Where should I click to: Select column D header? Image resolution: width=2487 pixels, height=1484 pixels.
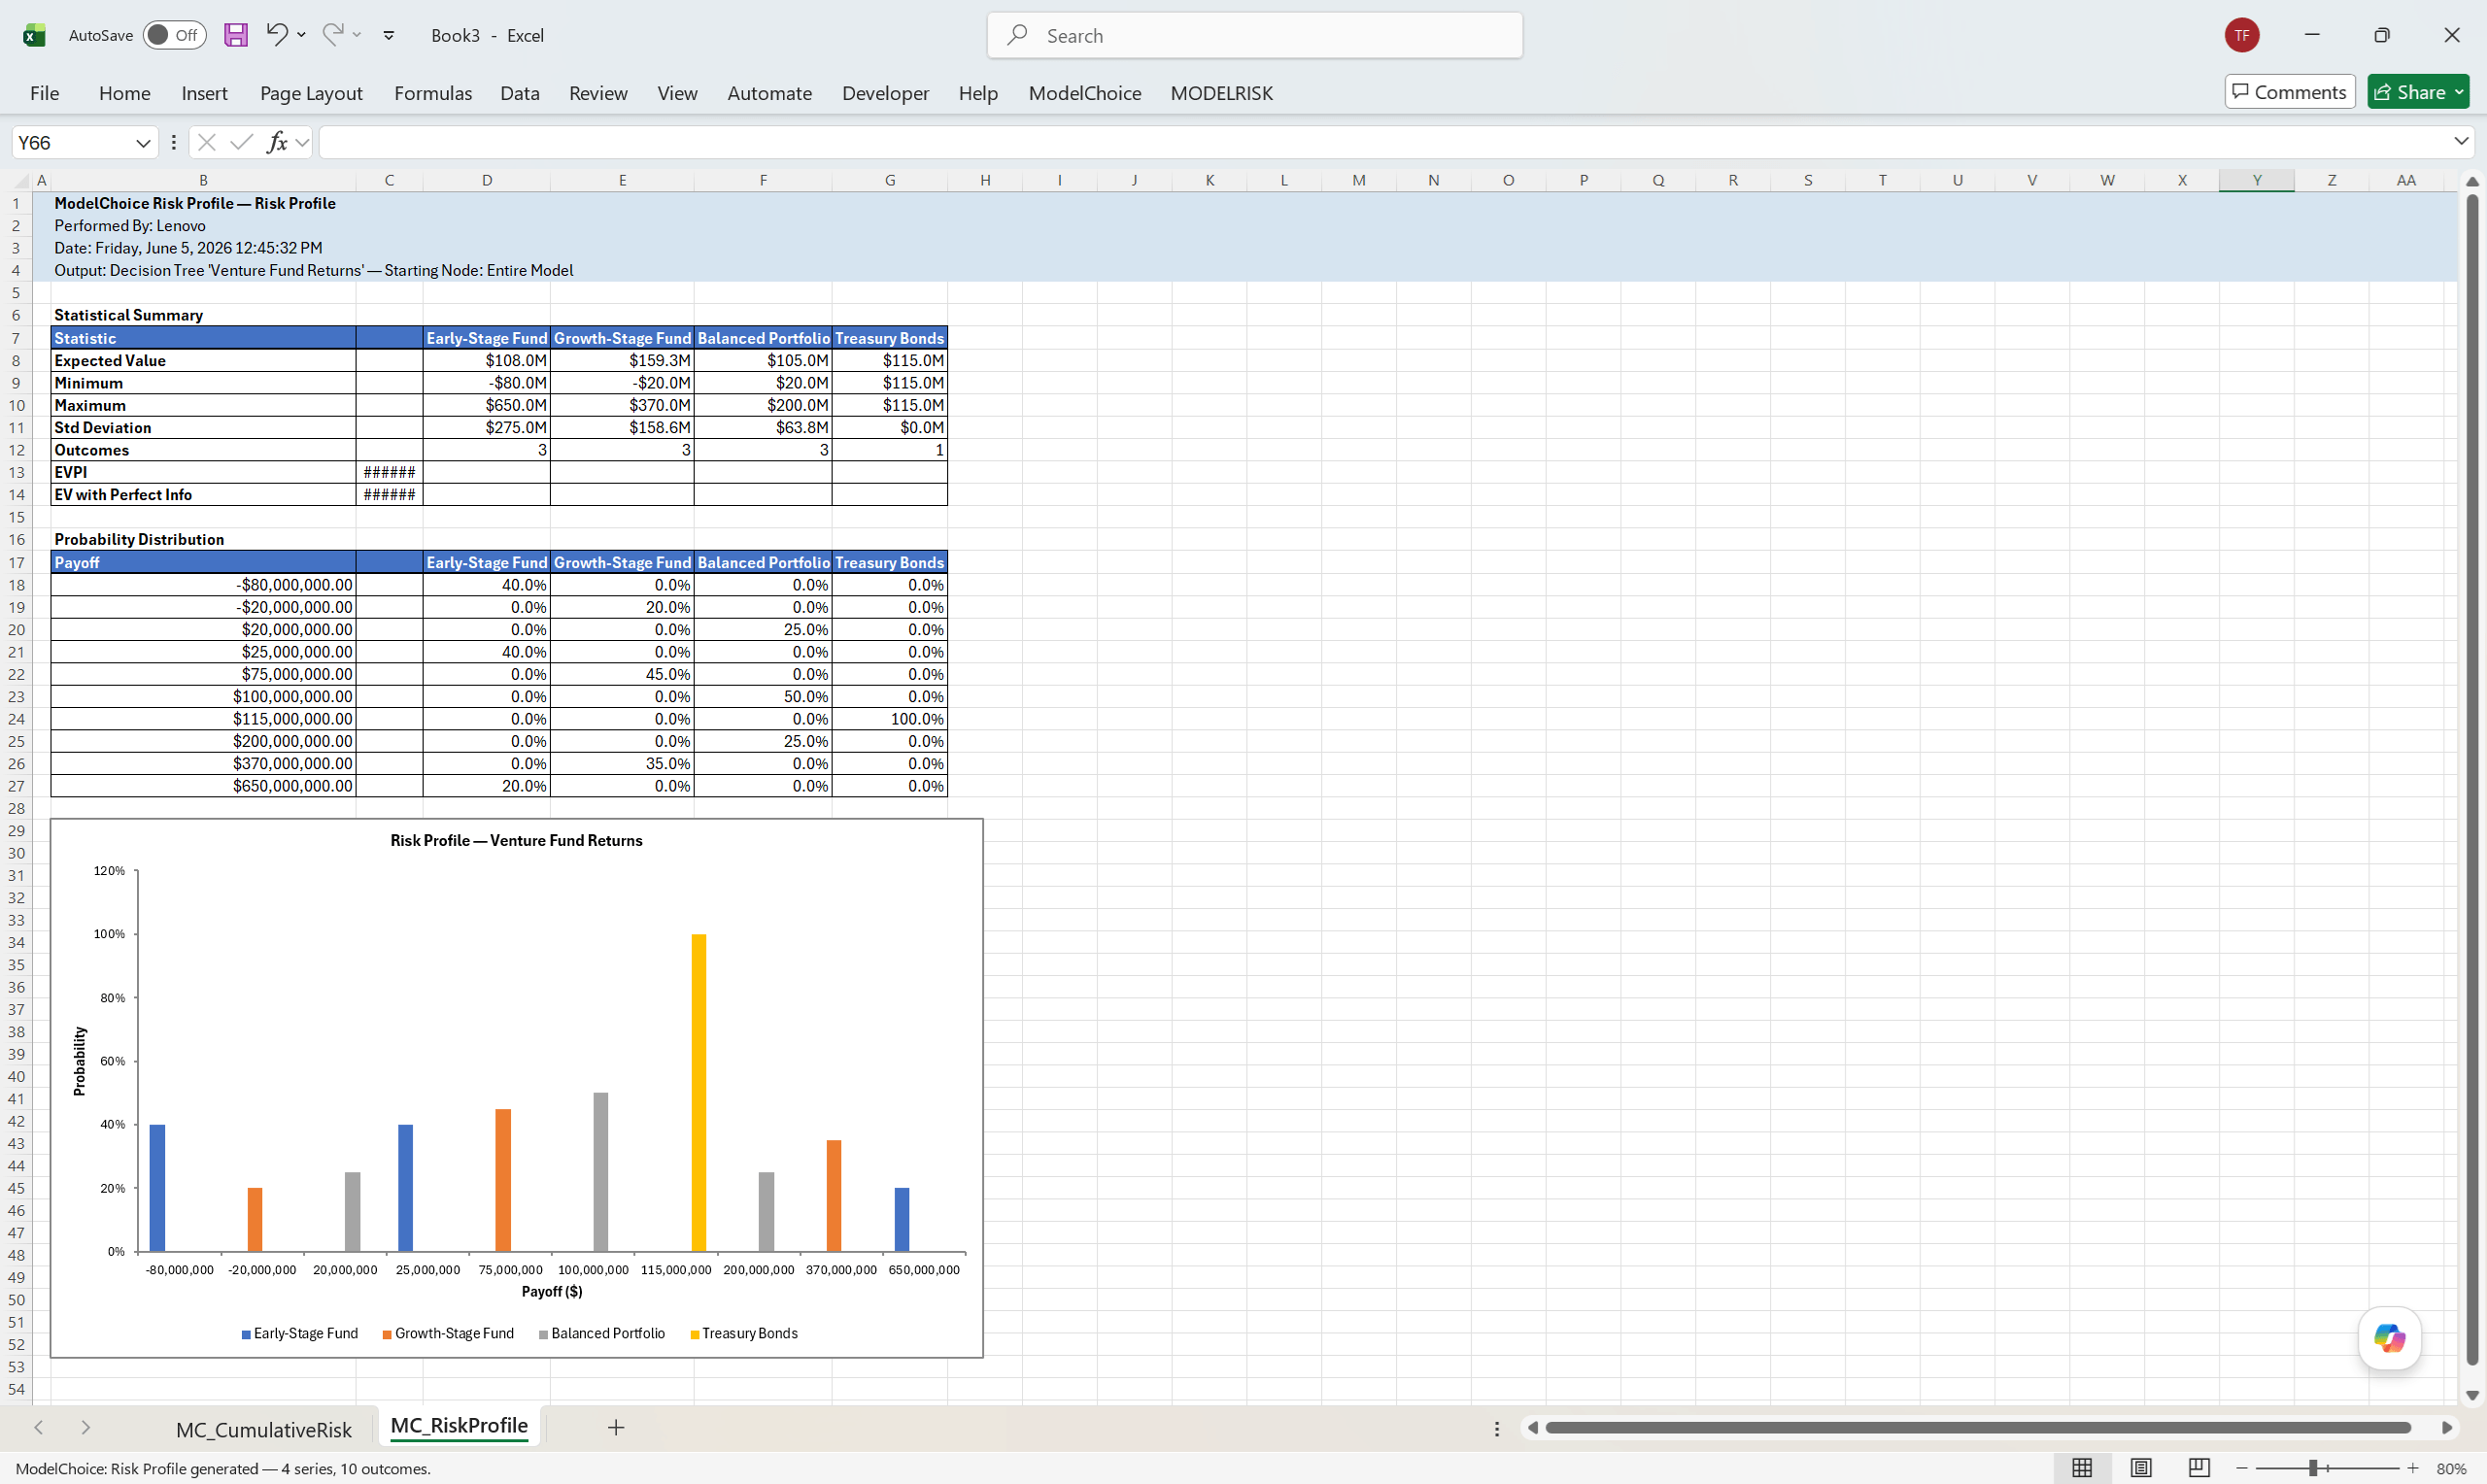486,180
